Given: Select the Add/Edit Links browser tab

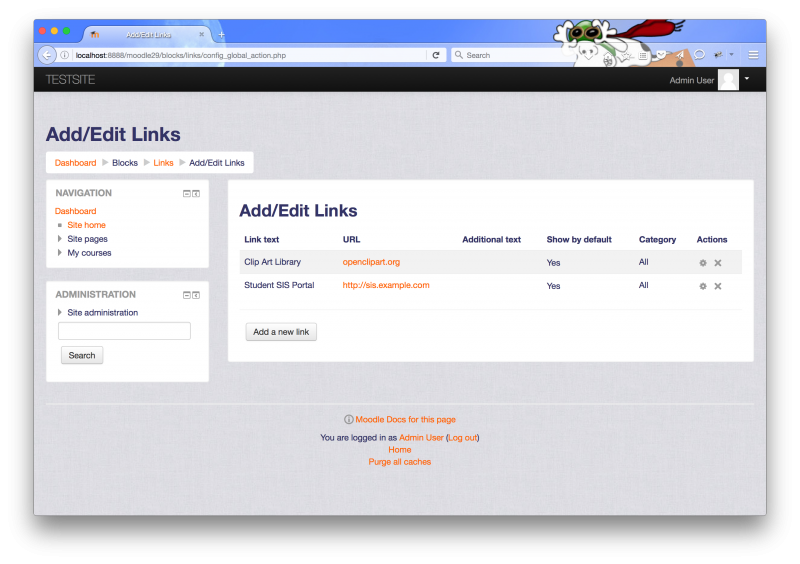Looking at the screenshot, I should tap(148, 35).
